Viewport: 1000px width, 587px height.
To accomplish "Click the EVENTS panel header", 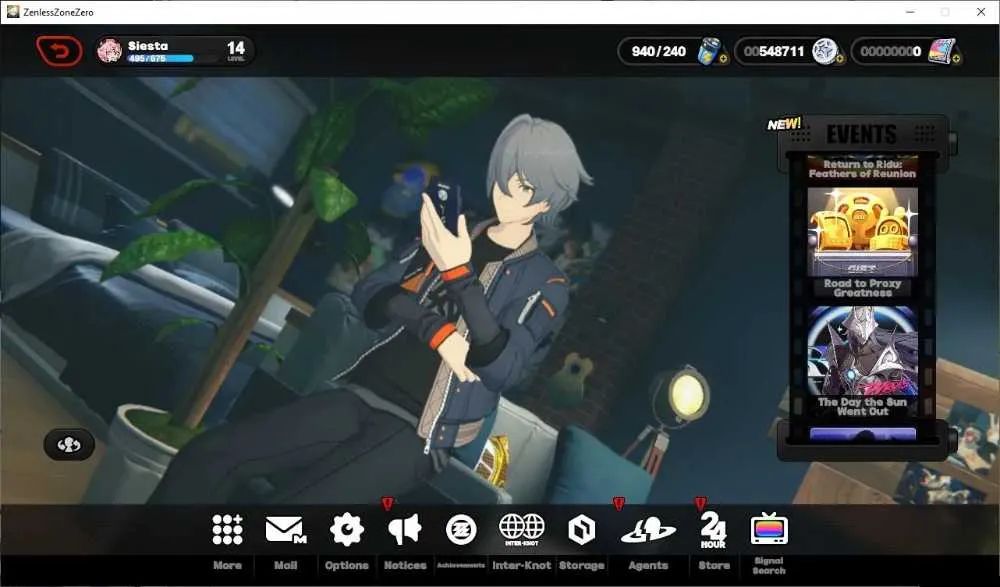I will click(862, 134).
